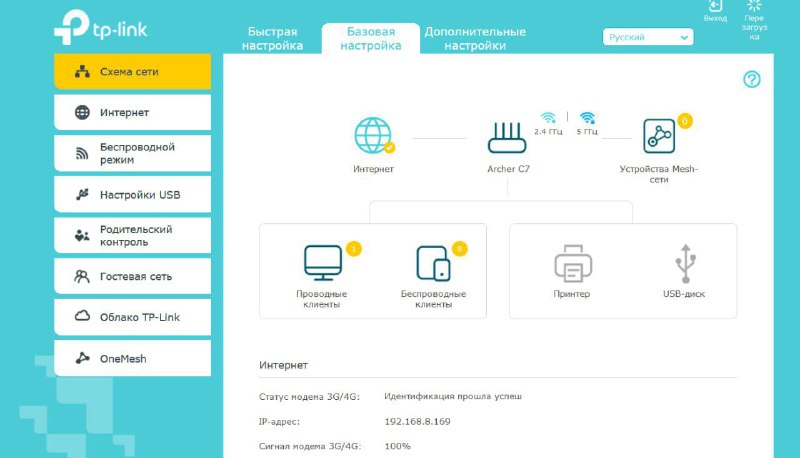Click the Интернет globe icon in diagram
Screen dimensions: 800x458
pyautogui.click(x=373, y=135)
